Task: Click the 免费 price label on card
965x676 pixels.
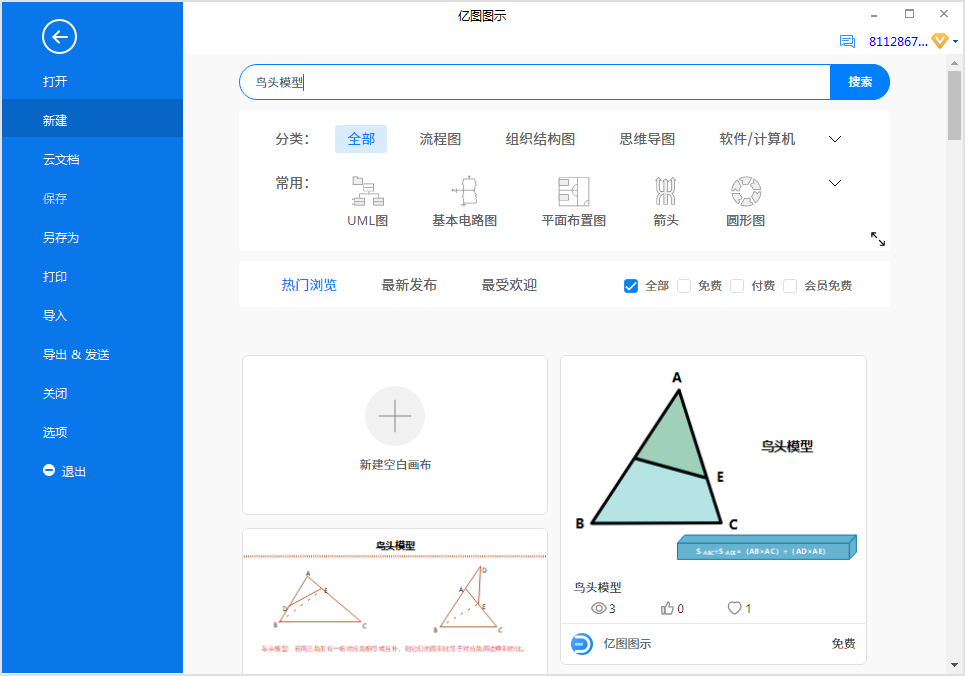Action: click(x=843, y=643)
